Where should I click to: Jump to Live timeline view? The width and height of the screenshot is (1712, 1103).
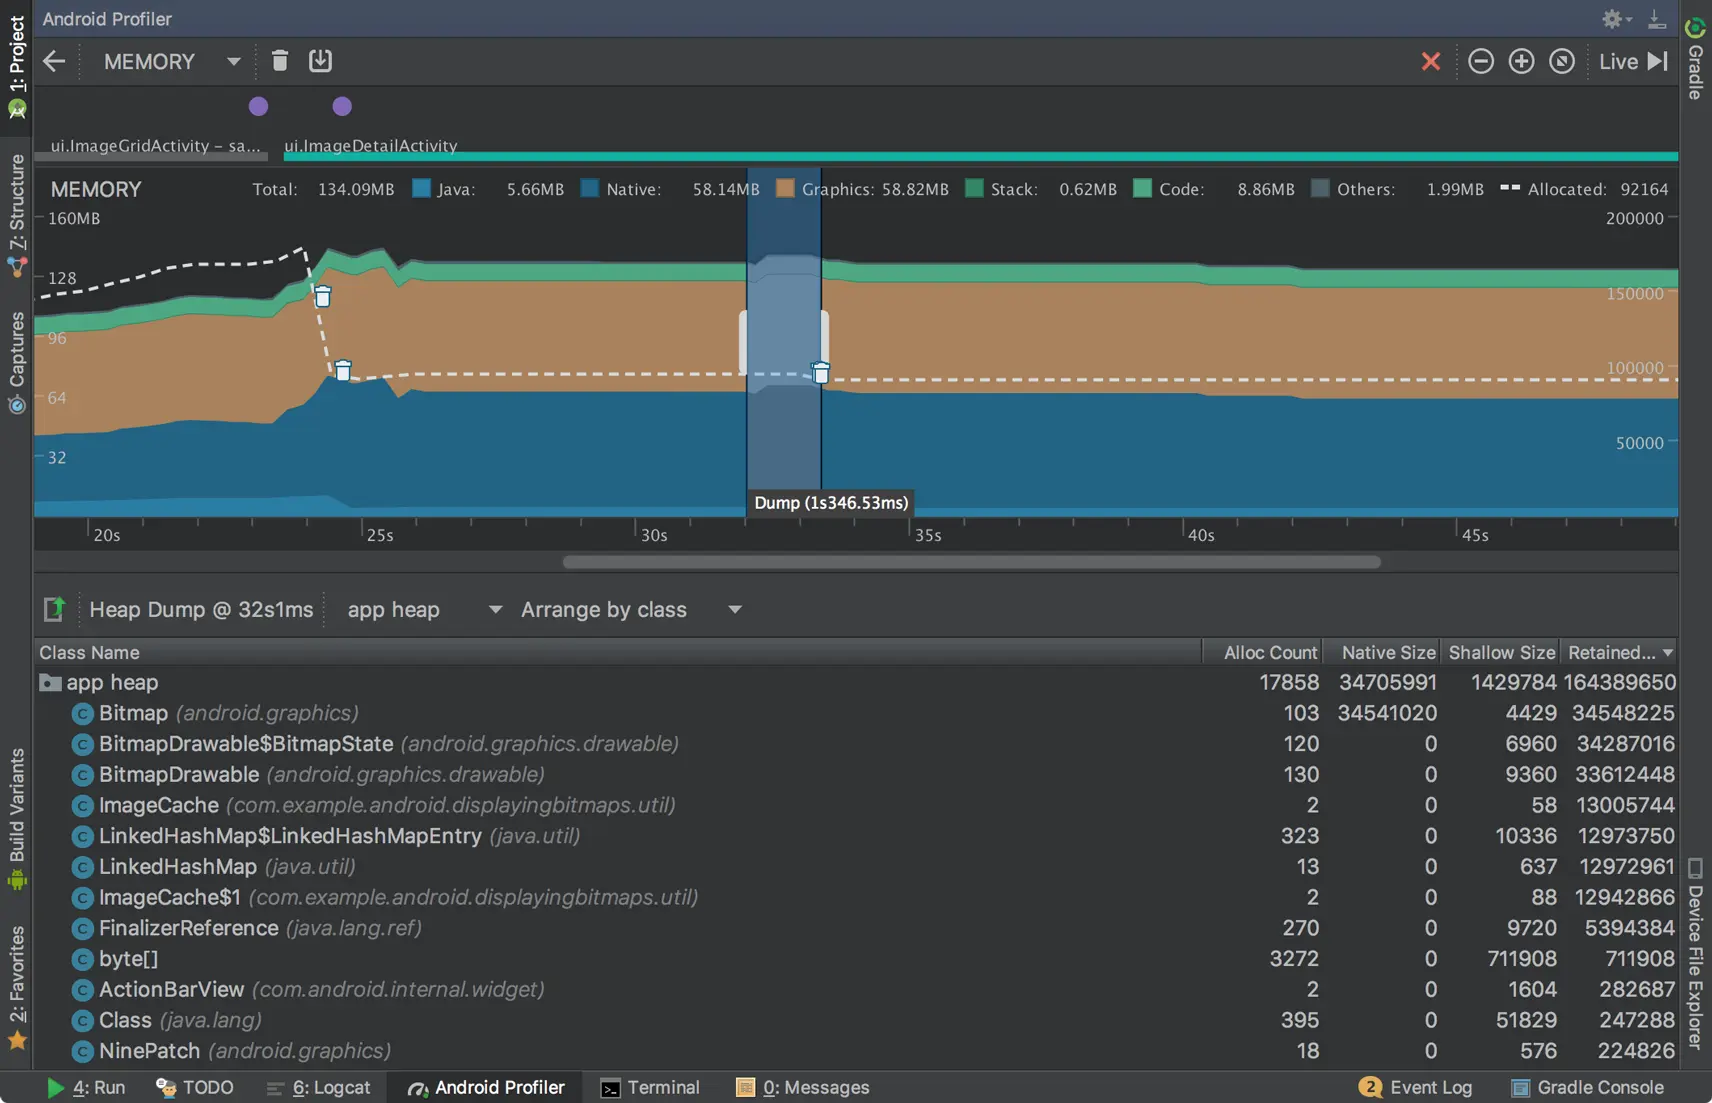[x=1632, y=62]
